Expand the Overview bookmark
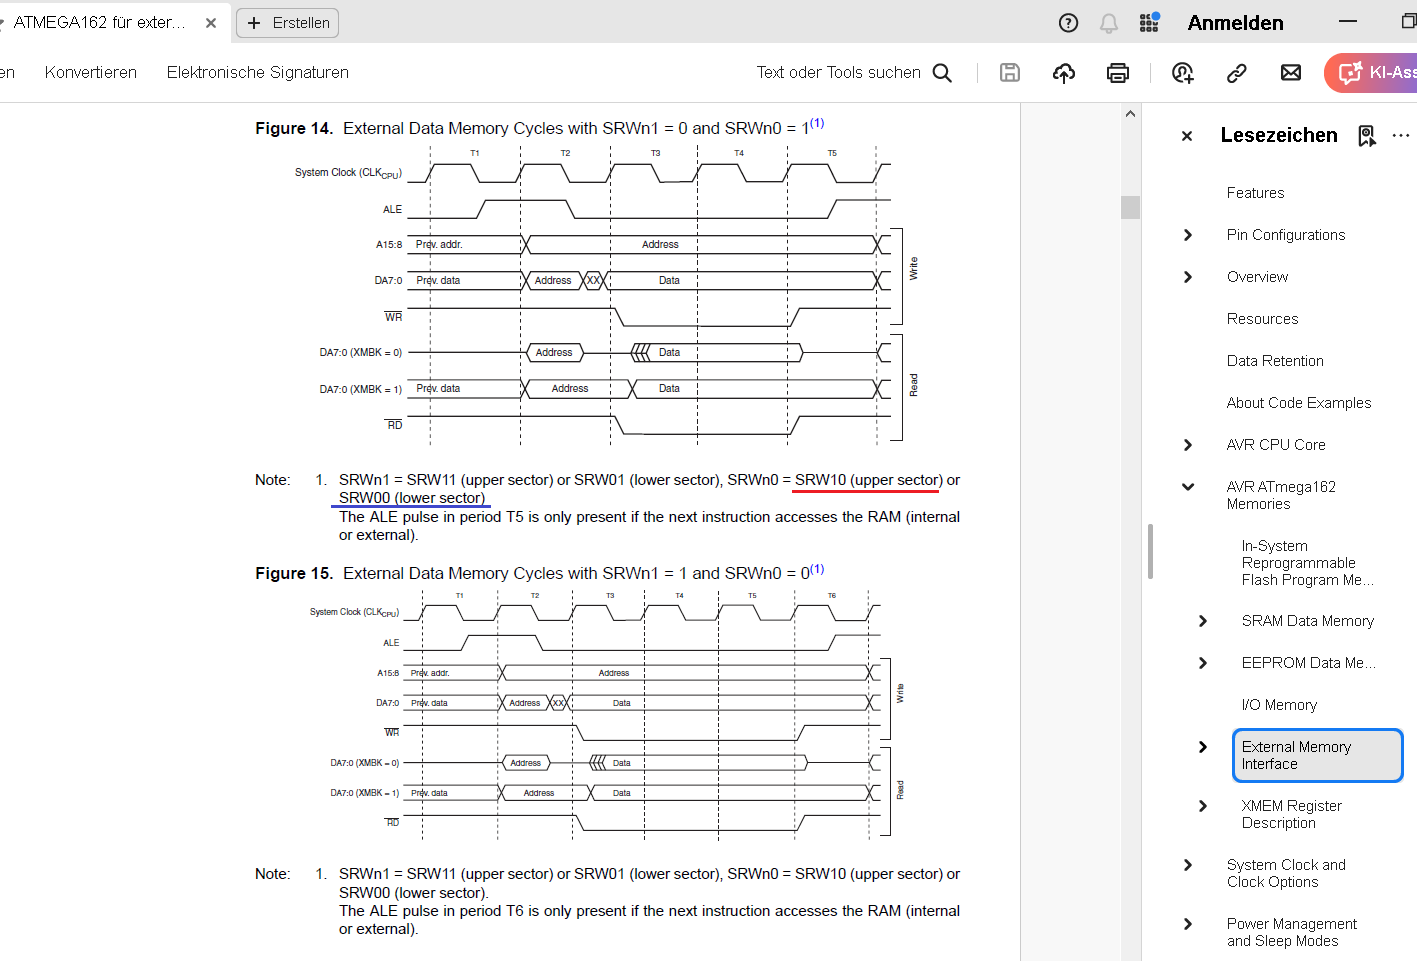 point(1188,277)
